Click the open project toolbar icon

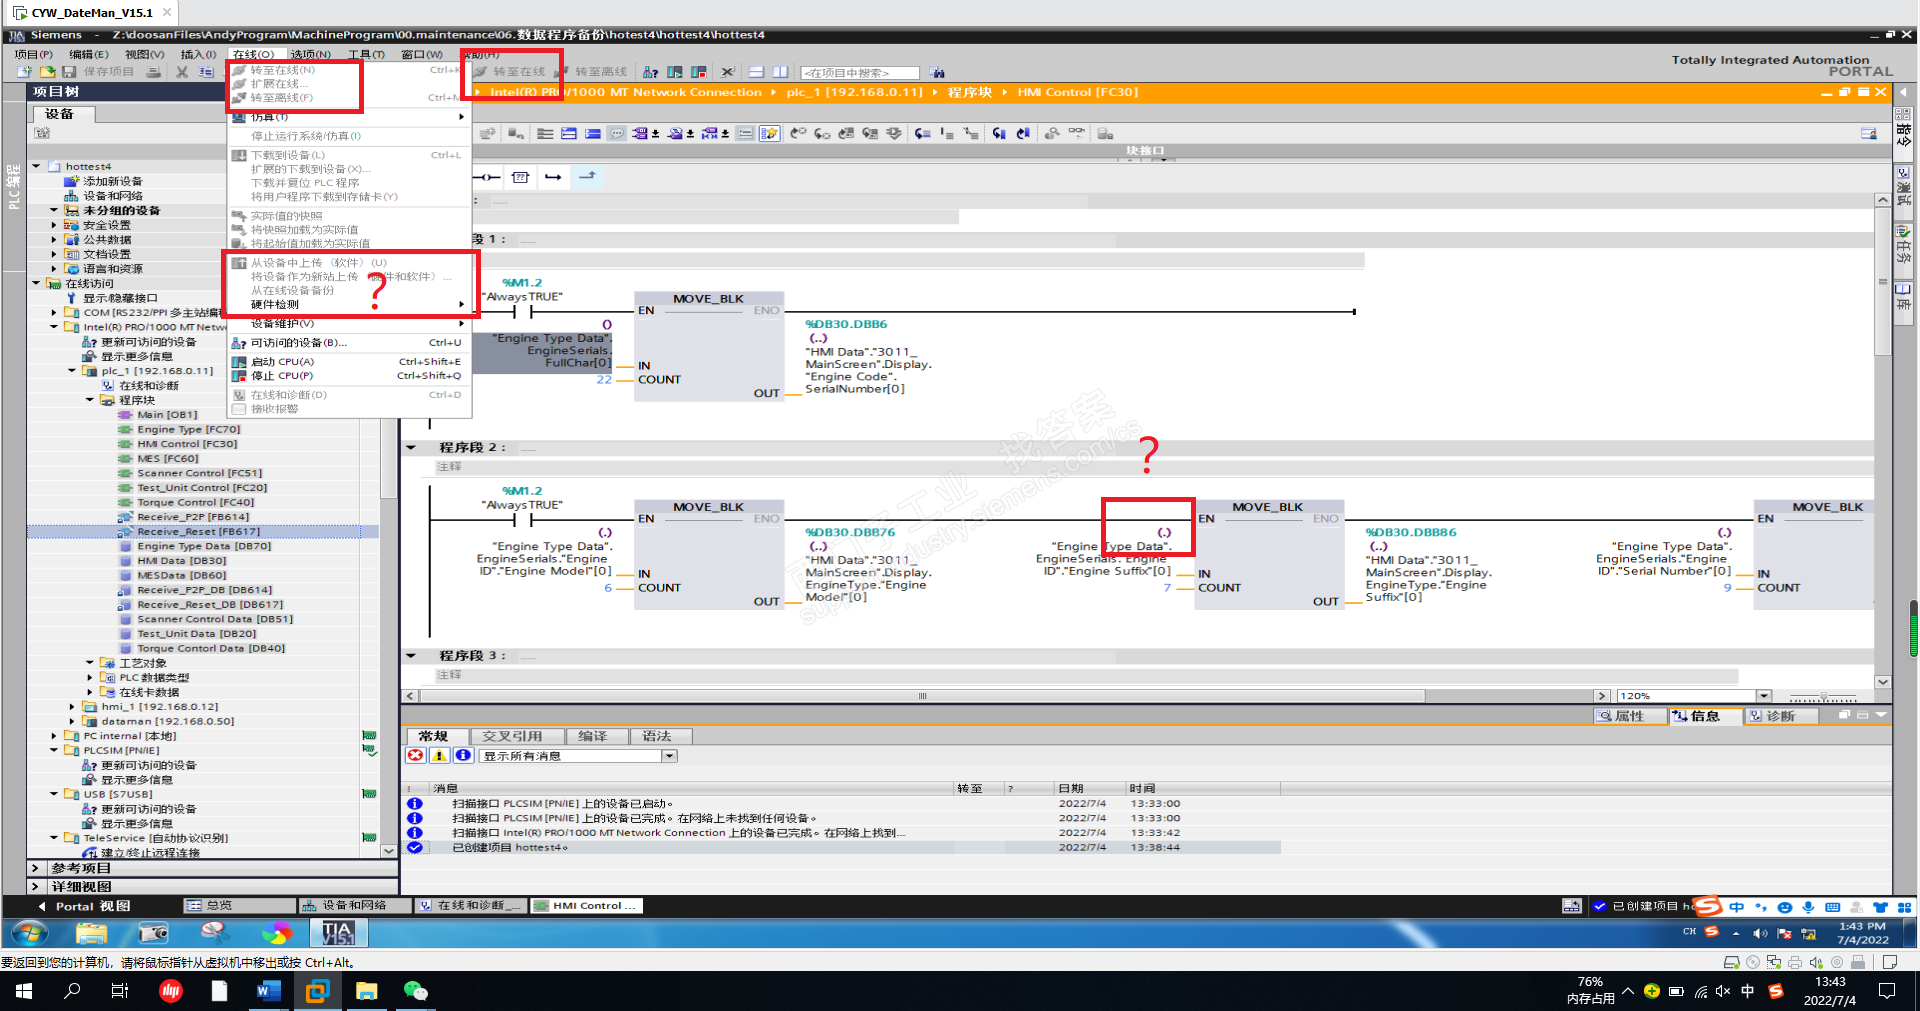click(47, 72)
